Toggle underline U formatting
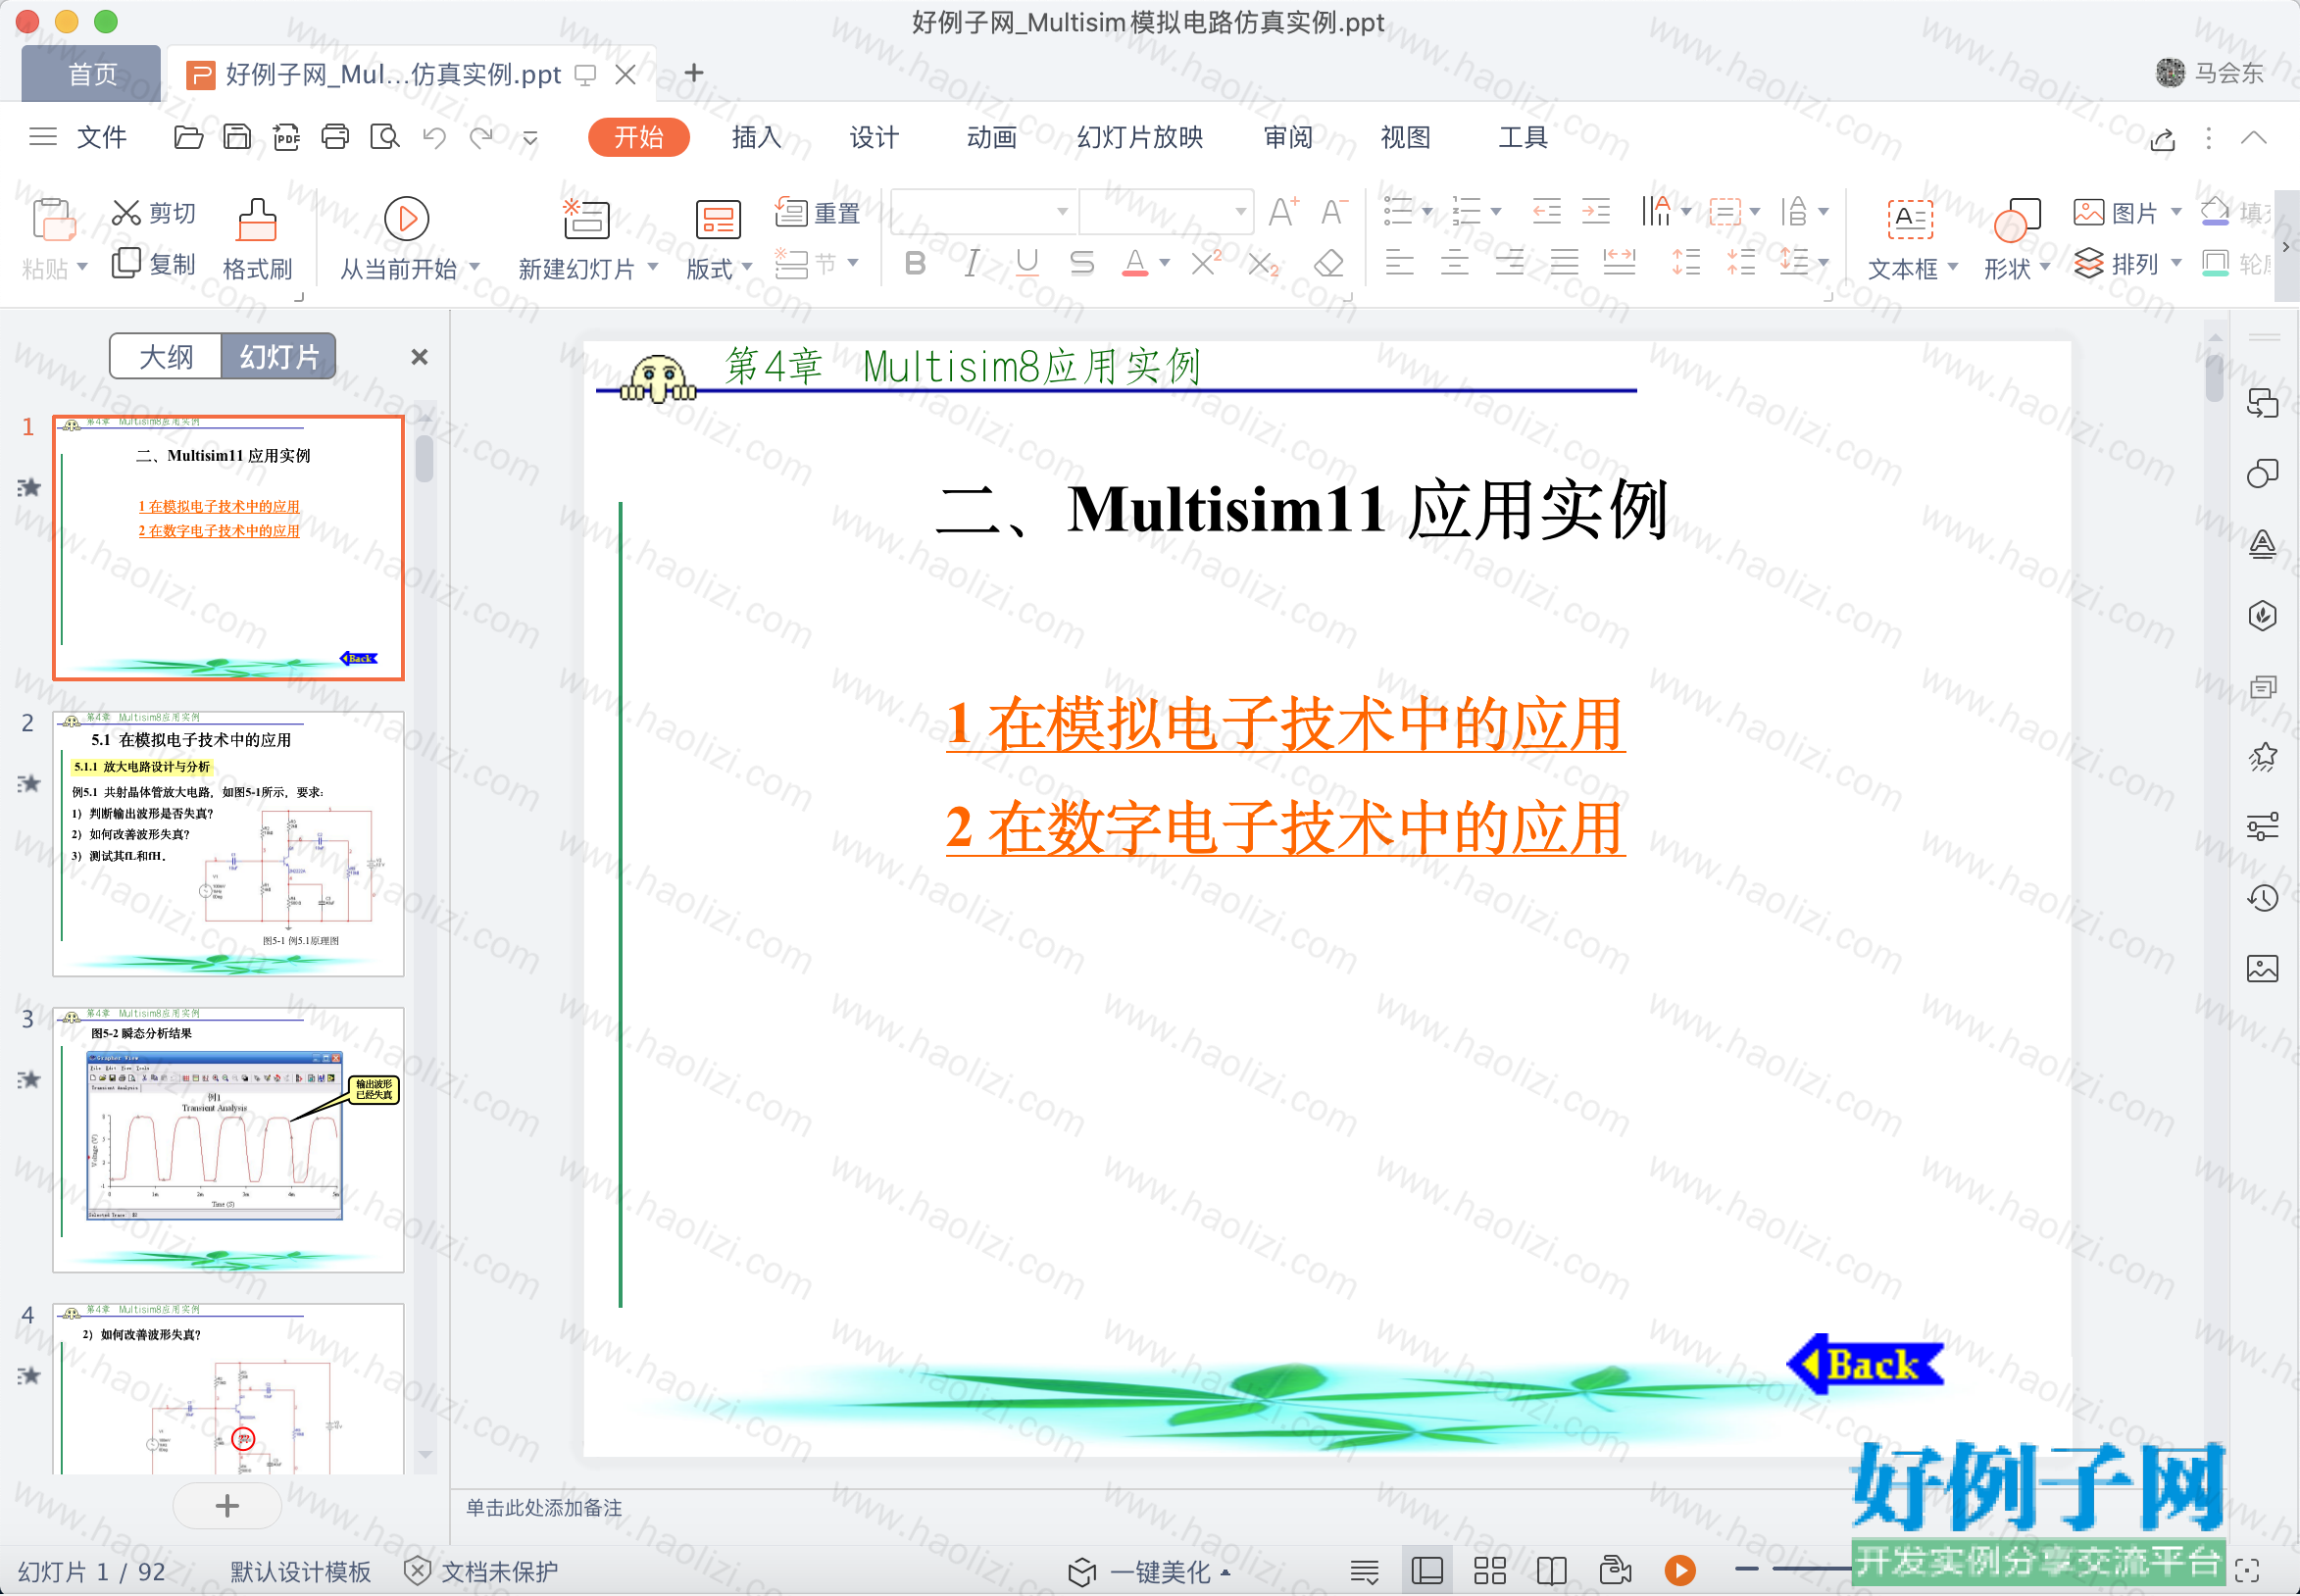 (1027, 264)
